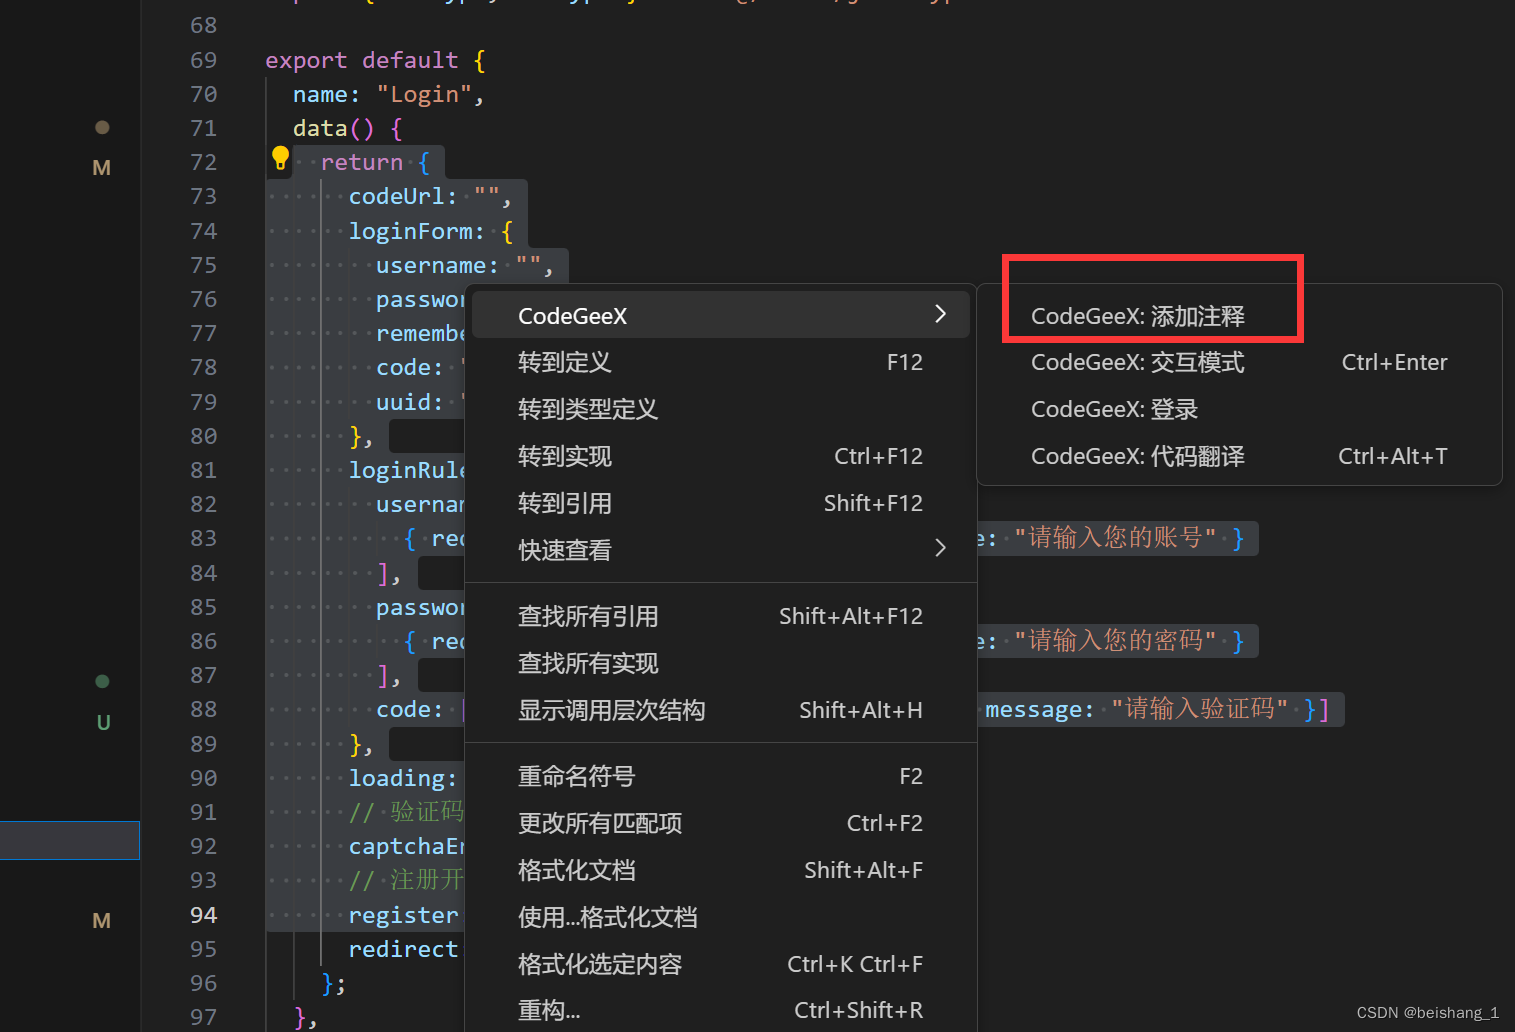Select "CodeGeeX: 添加注释" from the submenu
The image size is (1515, 1032).
pos(1138,316)
